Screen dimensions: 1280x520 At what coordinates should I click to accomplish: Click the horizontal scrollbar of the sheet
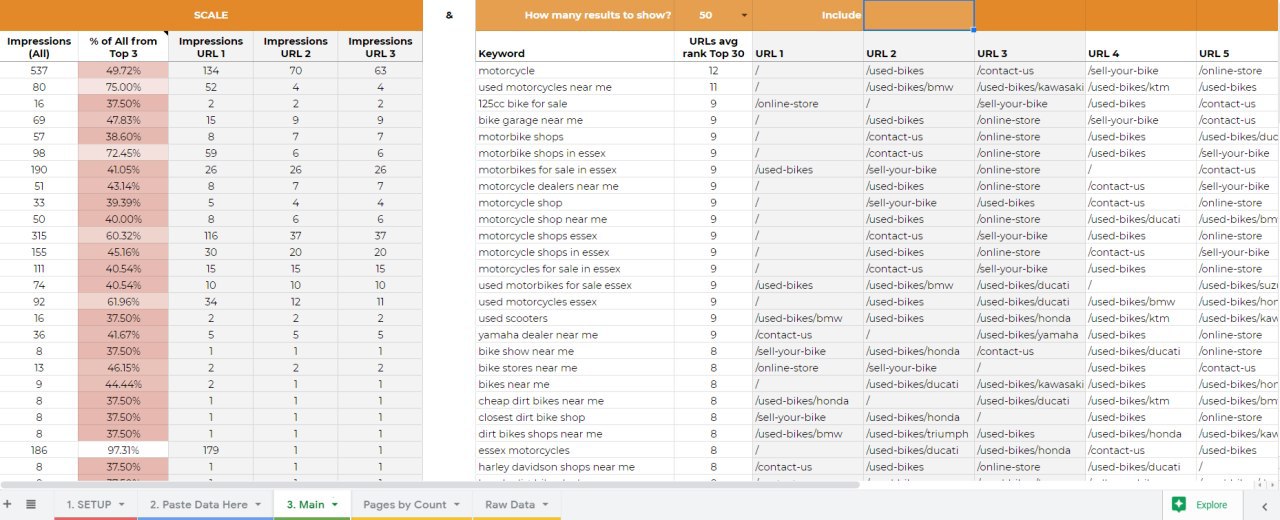430,485
